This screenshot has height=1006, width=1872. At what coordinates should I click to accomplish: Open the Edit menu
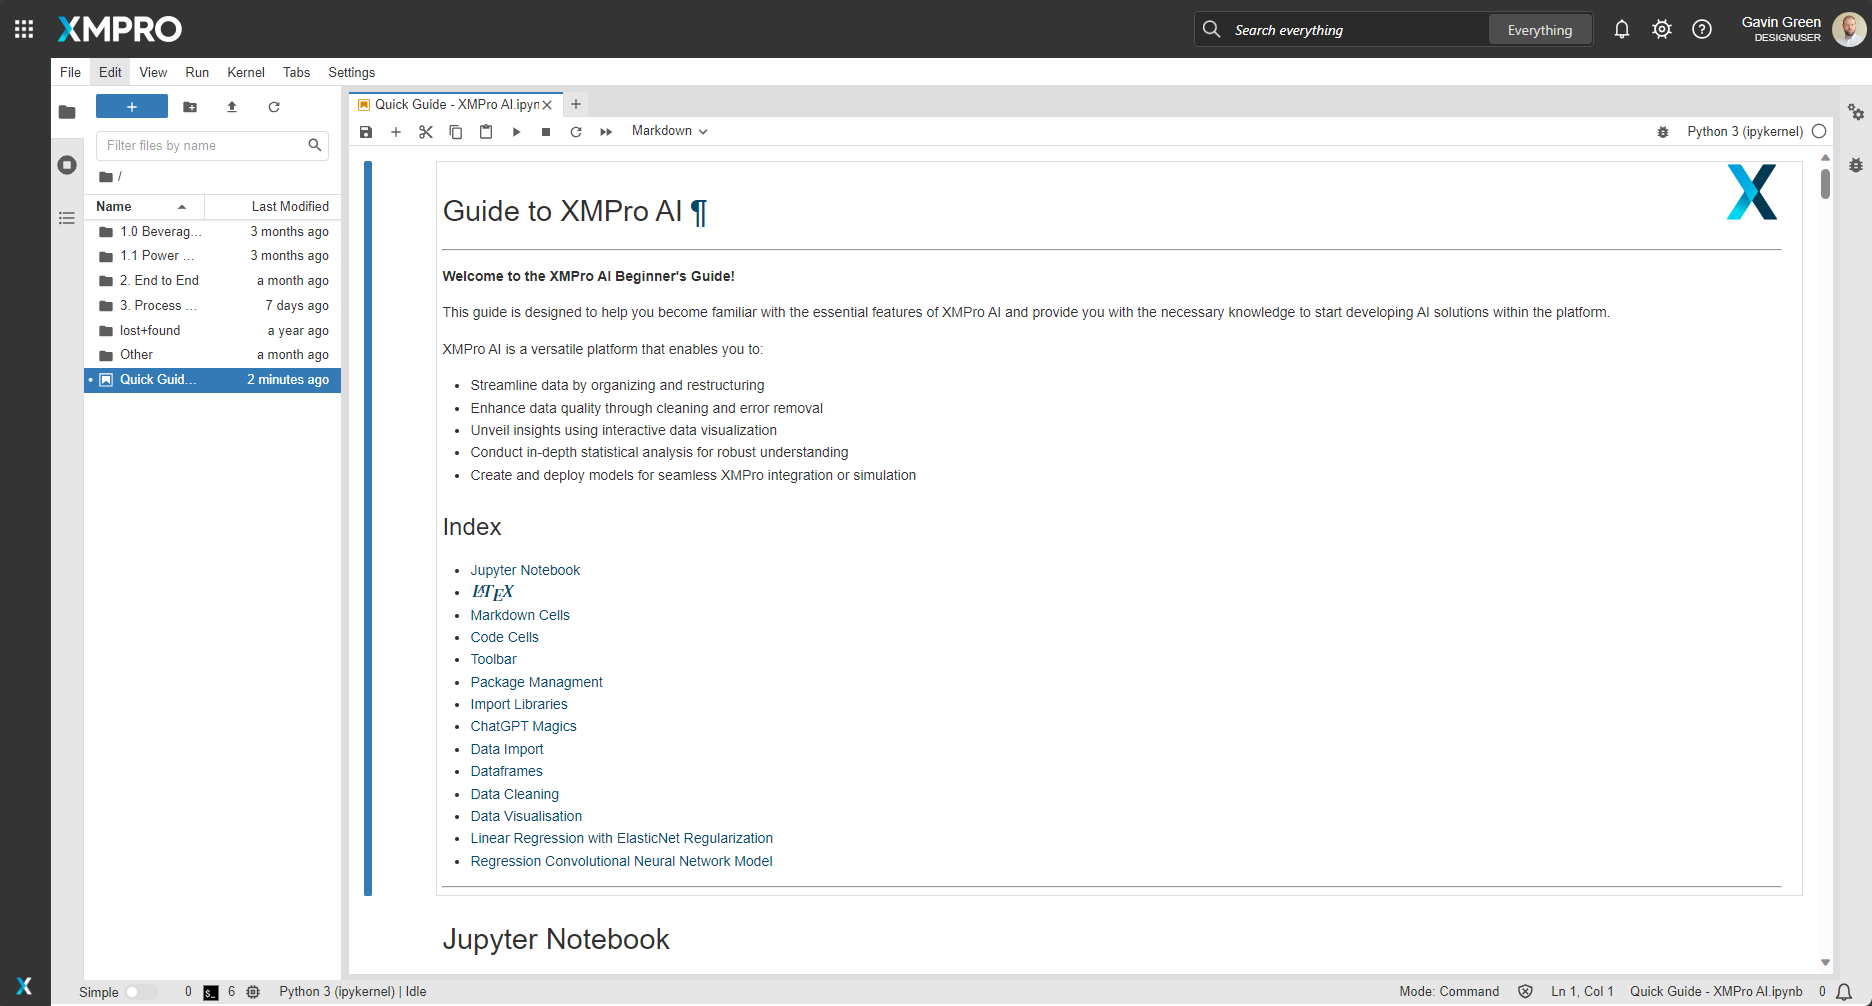click(110, 72)
